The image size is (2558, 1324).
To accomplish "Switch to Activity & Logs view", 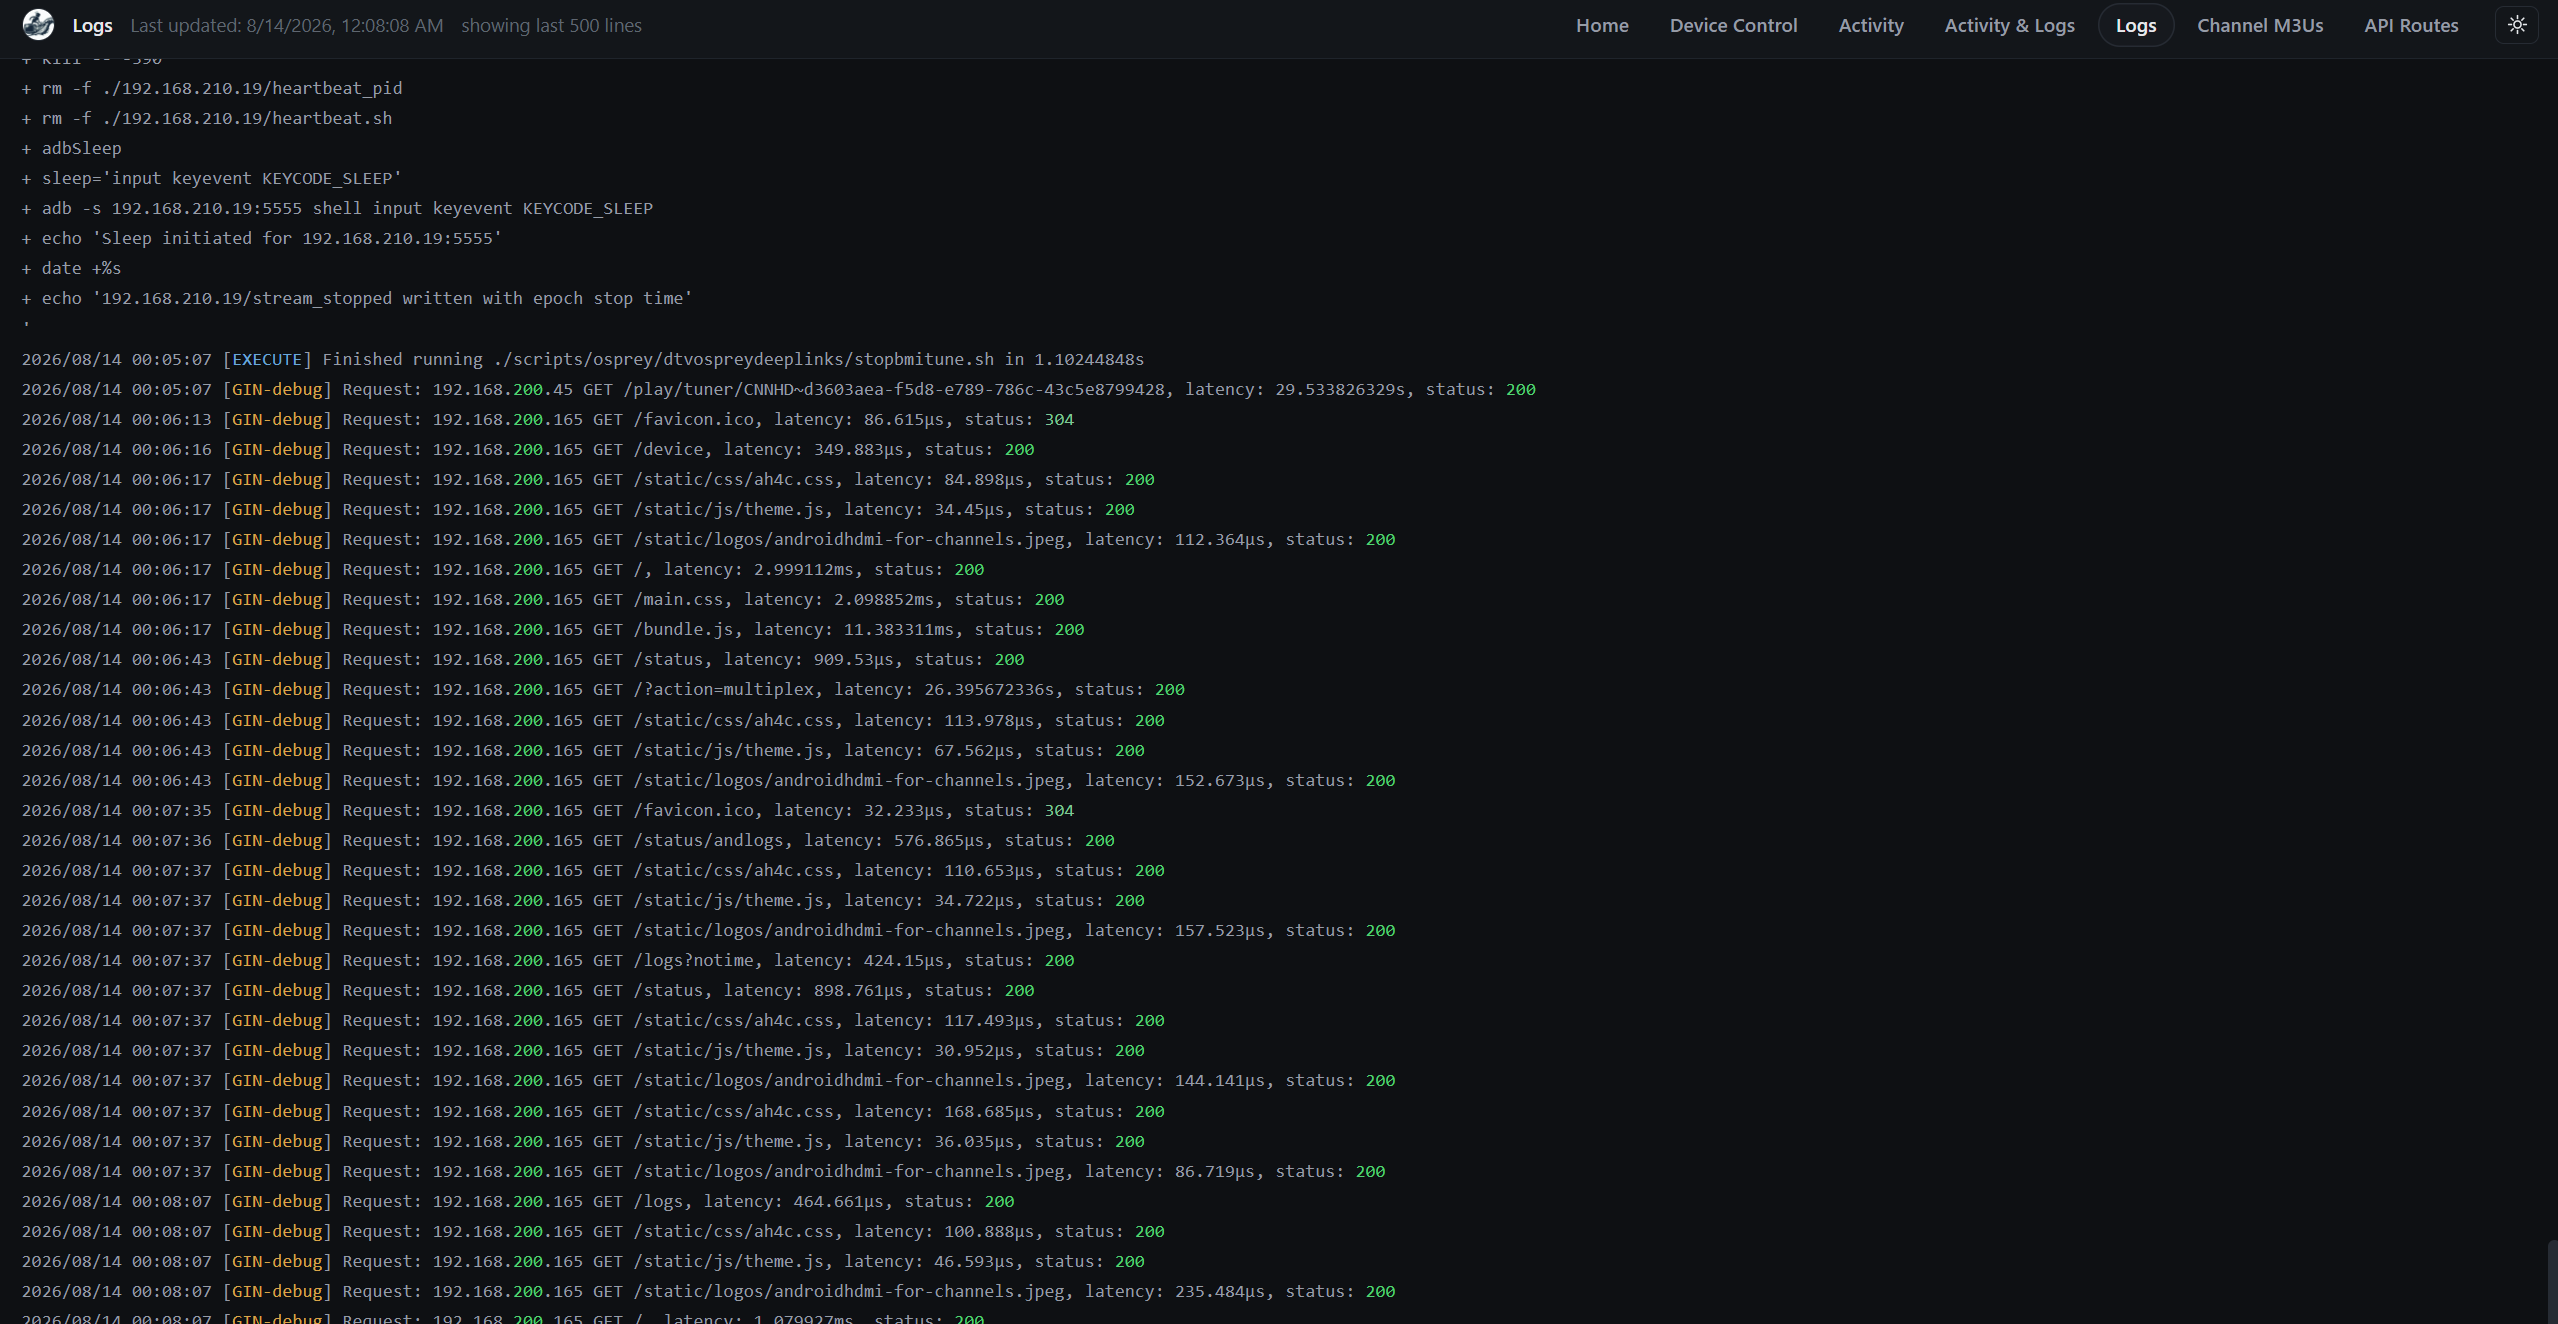I will click(2009, 25).
